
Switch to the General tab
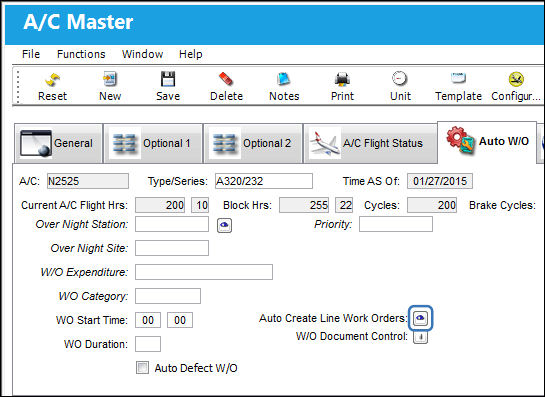(58, 143)
